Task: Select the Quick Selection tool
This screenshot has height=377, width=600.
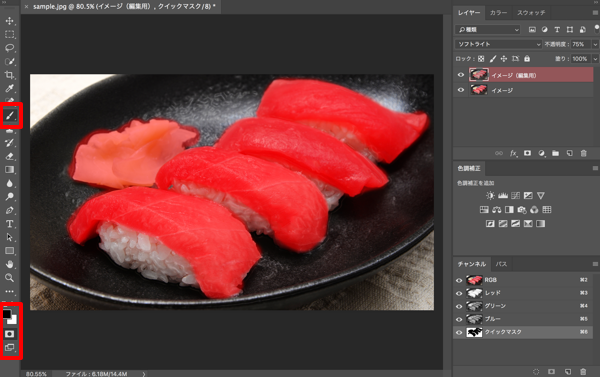Action: (x=10, y=61)
